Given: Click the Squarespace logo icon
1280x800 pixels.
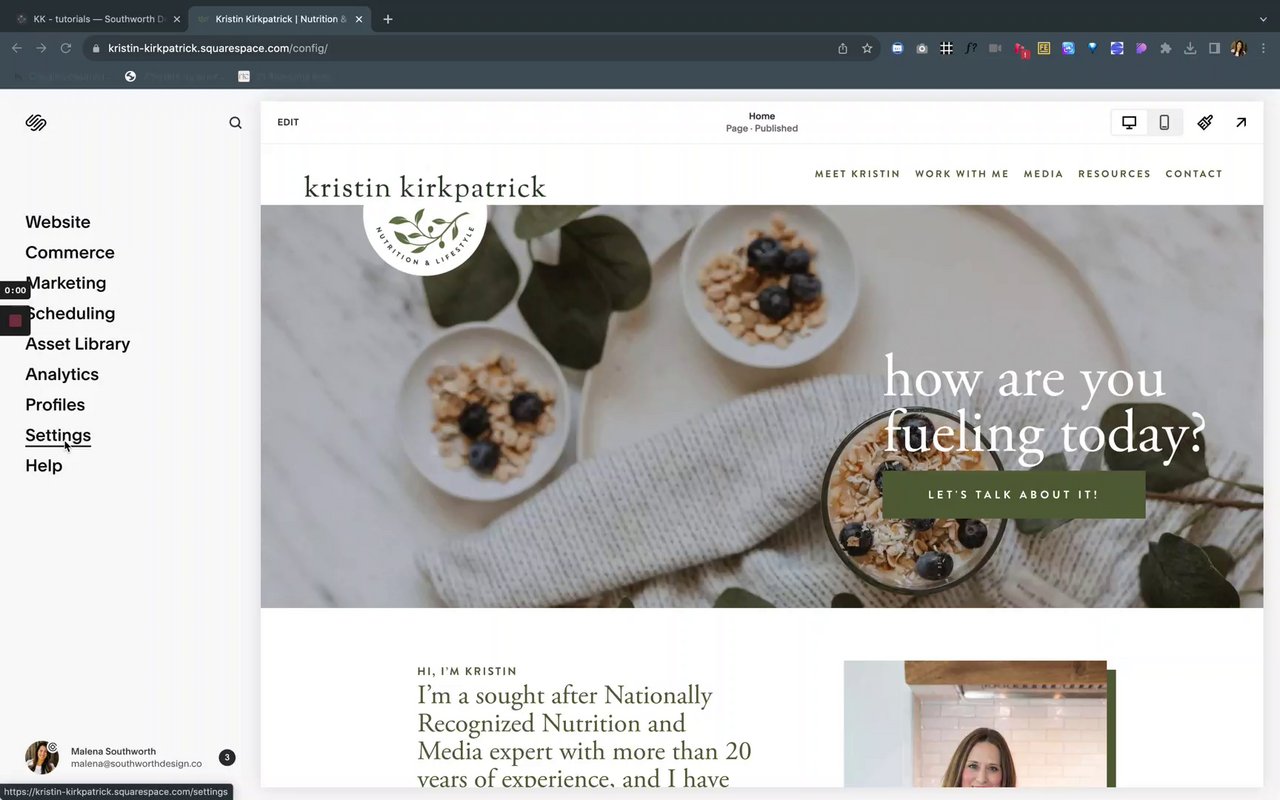Looking at the screenshot, I should [x=36, y=123].
